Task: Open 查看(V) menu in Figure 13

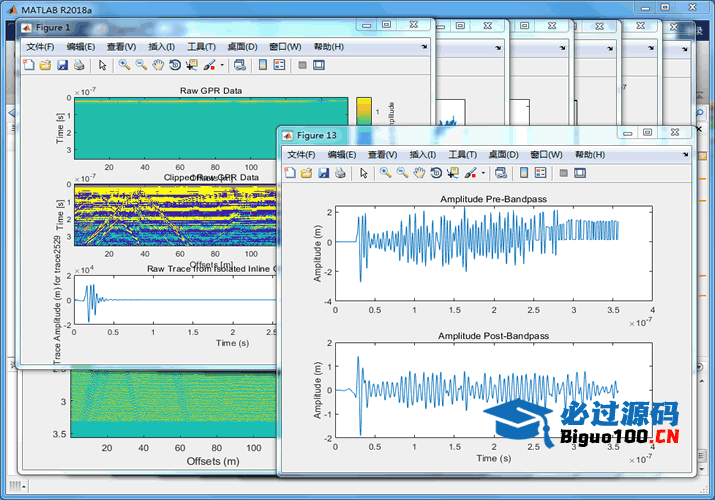Action: click(383, 155)
